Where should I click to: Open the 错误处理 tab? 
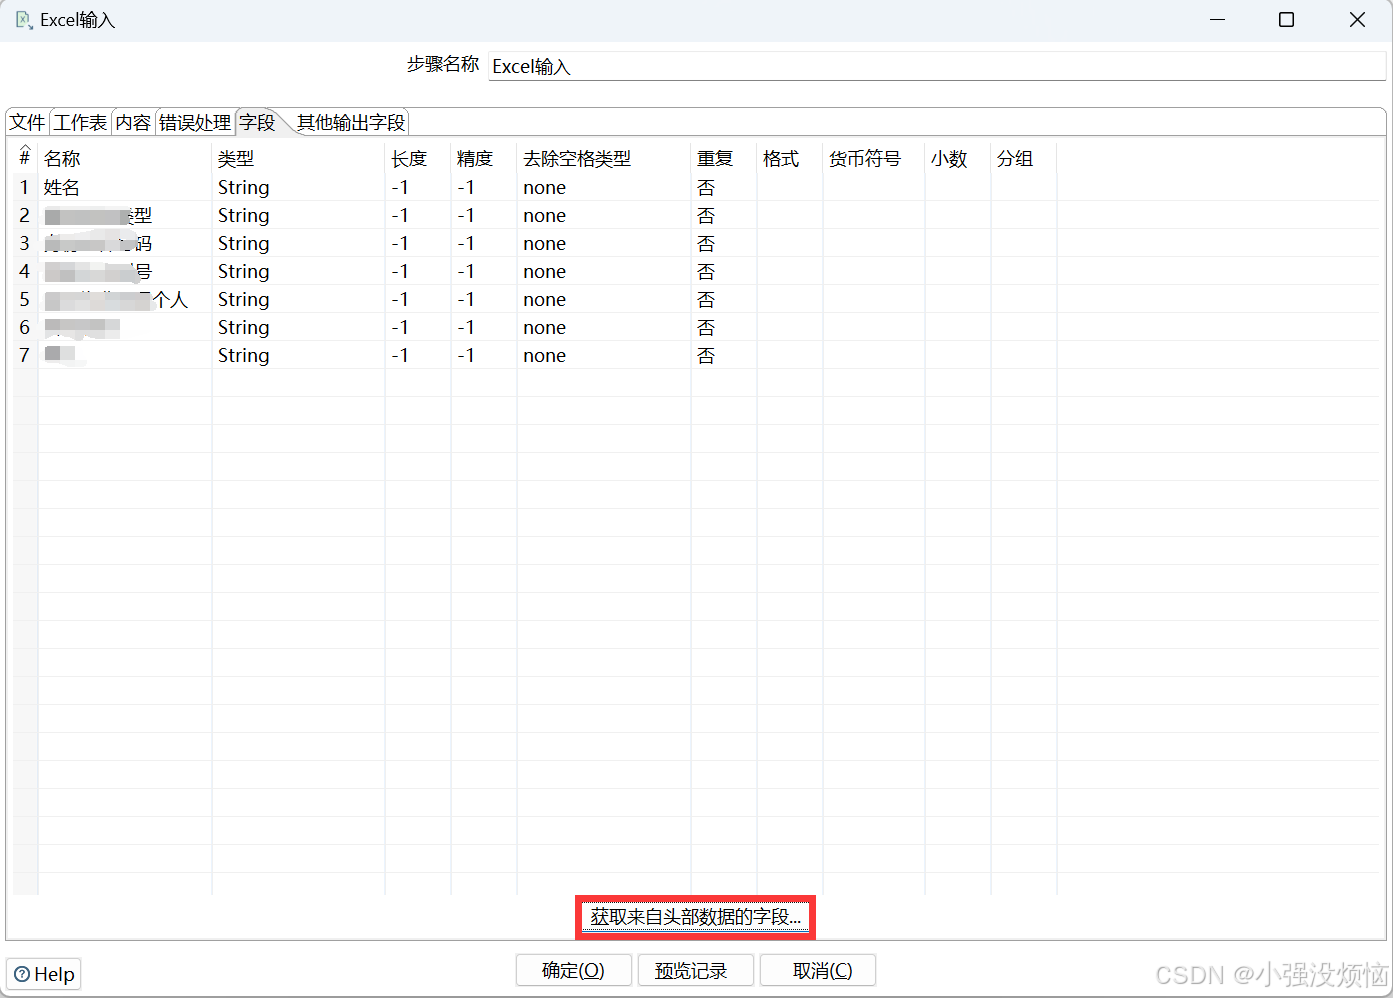pos(195,121)
